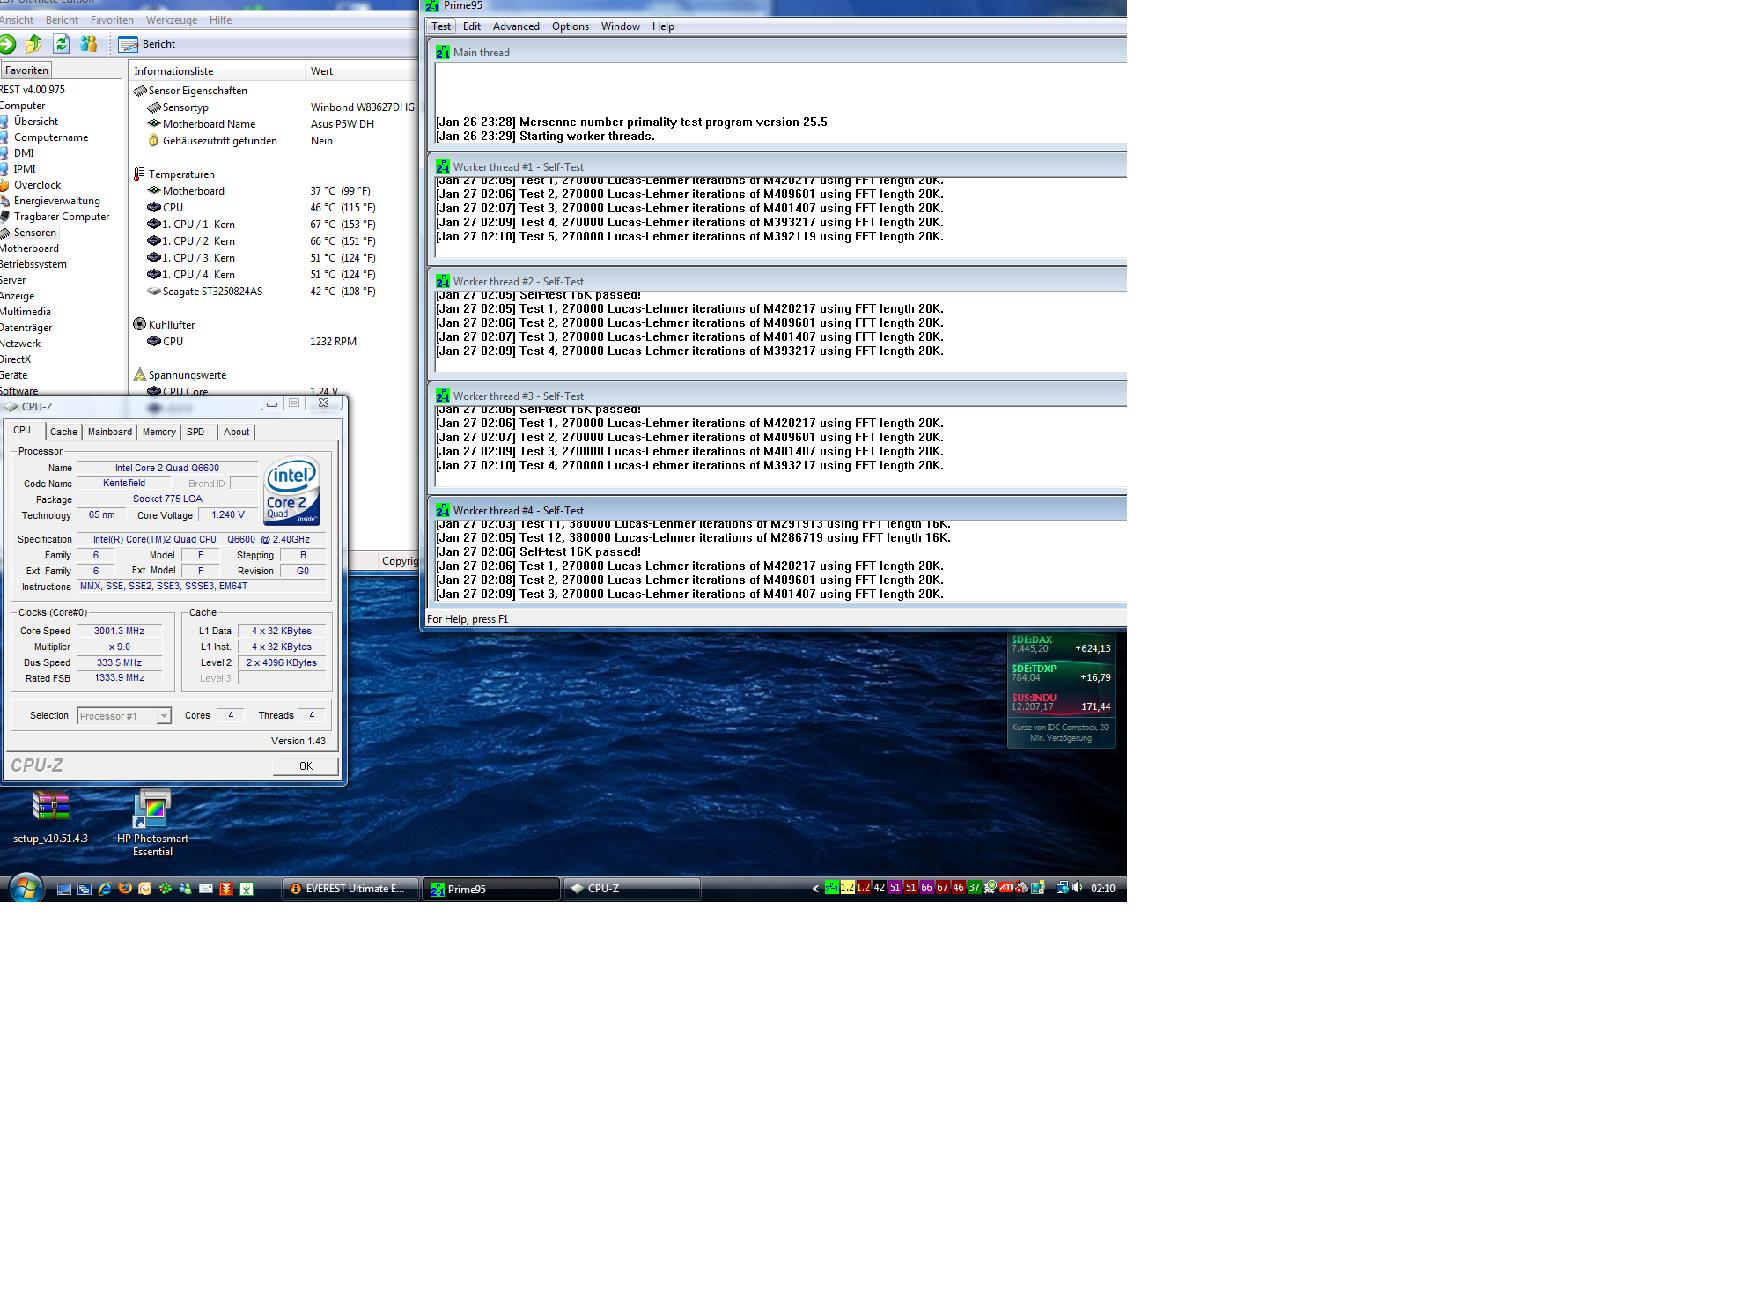Select Computername in the Everest tree
Viewport: 1741px width, 1306px height.
[x=51, y=137]
